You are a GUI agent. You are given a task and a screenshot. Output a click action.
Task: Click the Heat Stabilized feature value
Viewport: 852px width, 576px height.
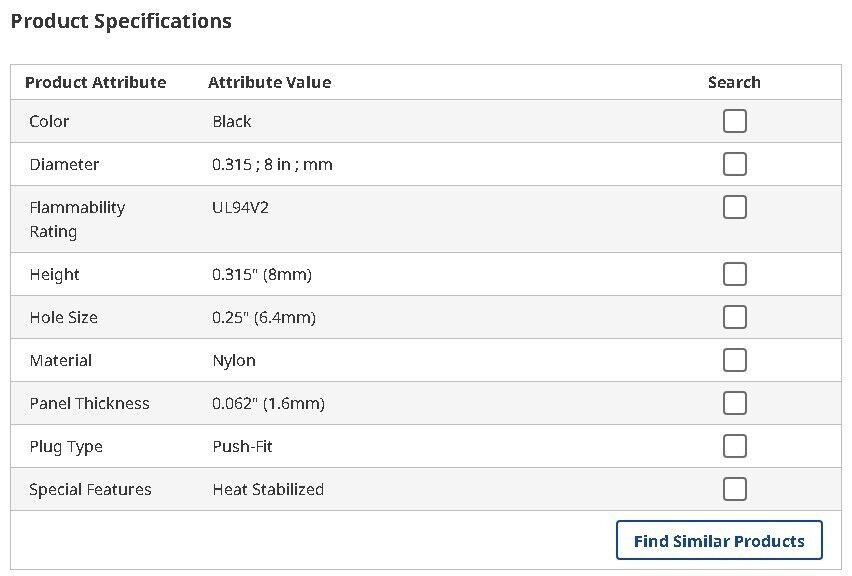pyautogui.click(x=268, y=490)
